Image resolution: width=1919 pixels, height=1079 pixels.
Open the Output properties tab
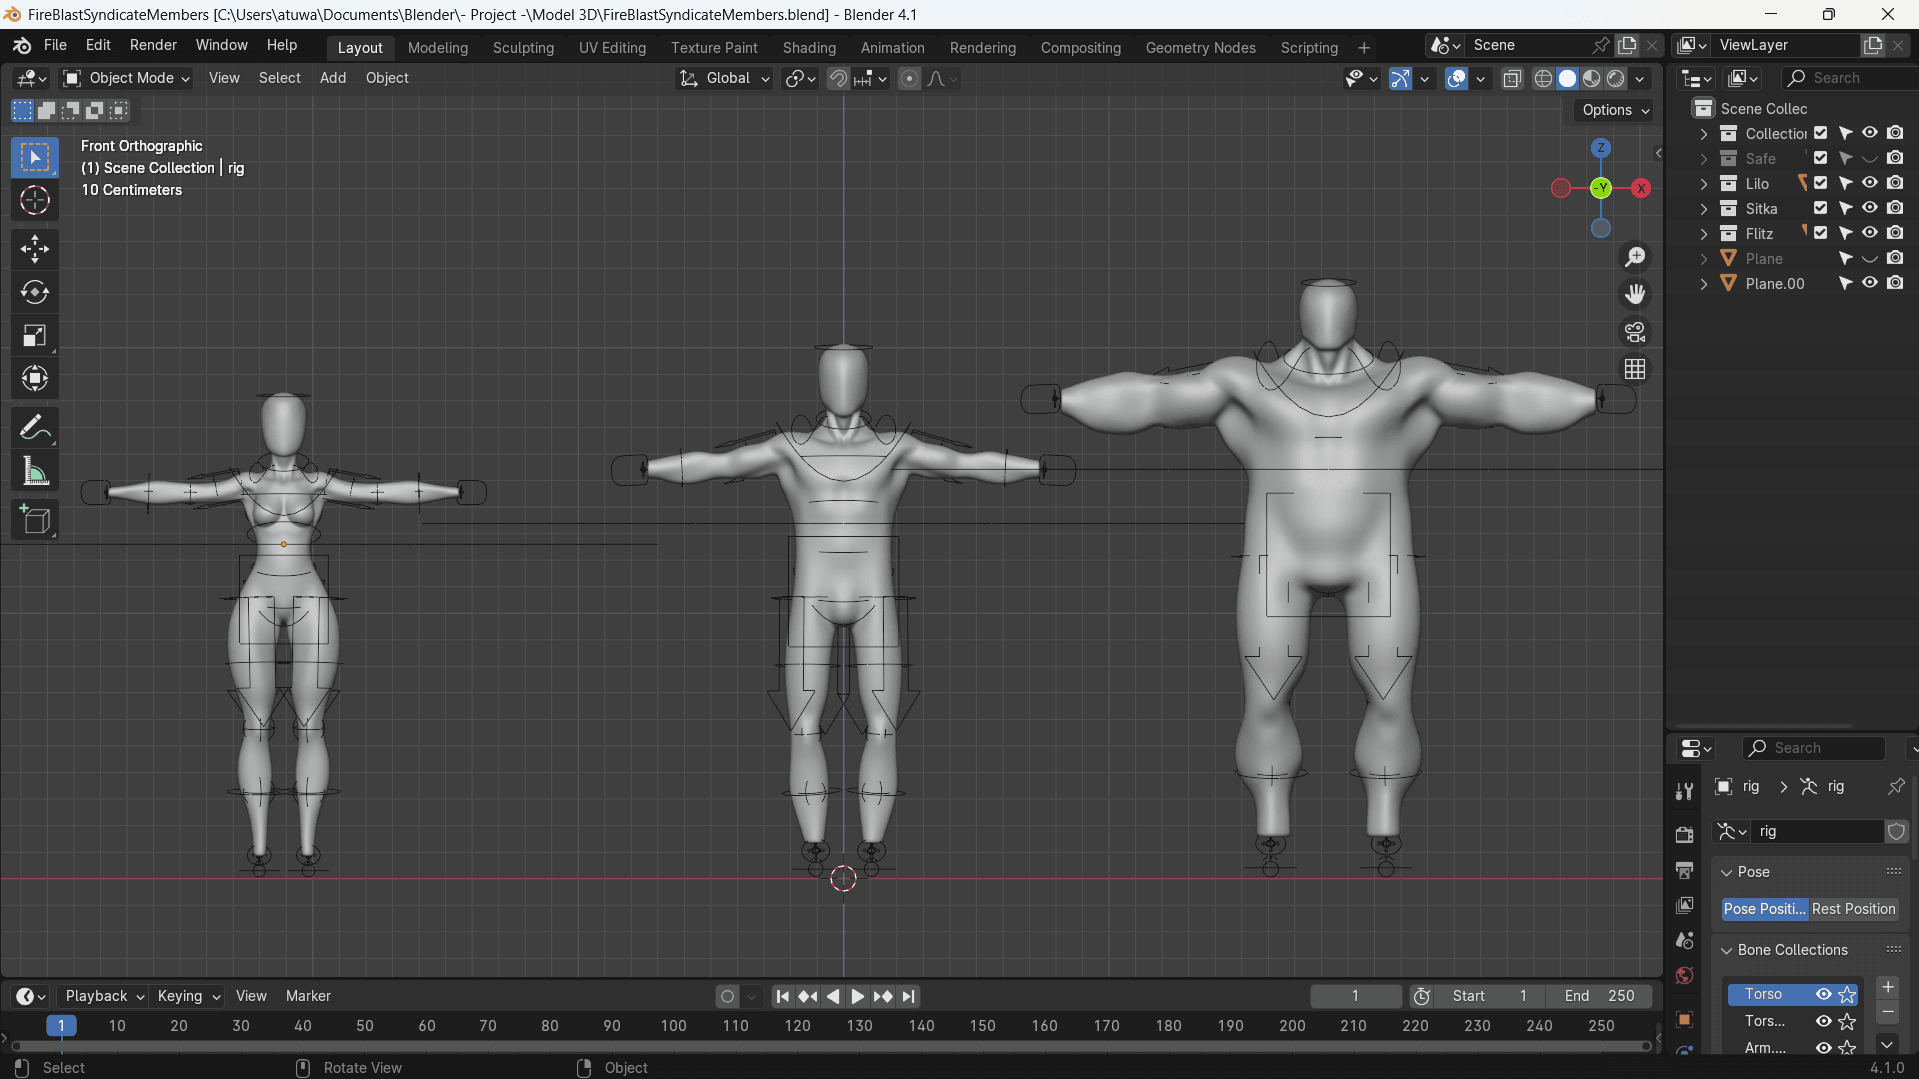pyautogui.click(x=1685, y=870)
